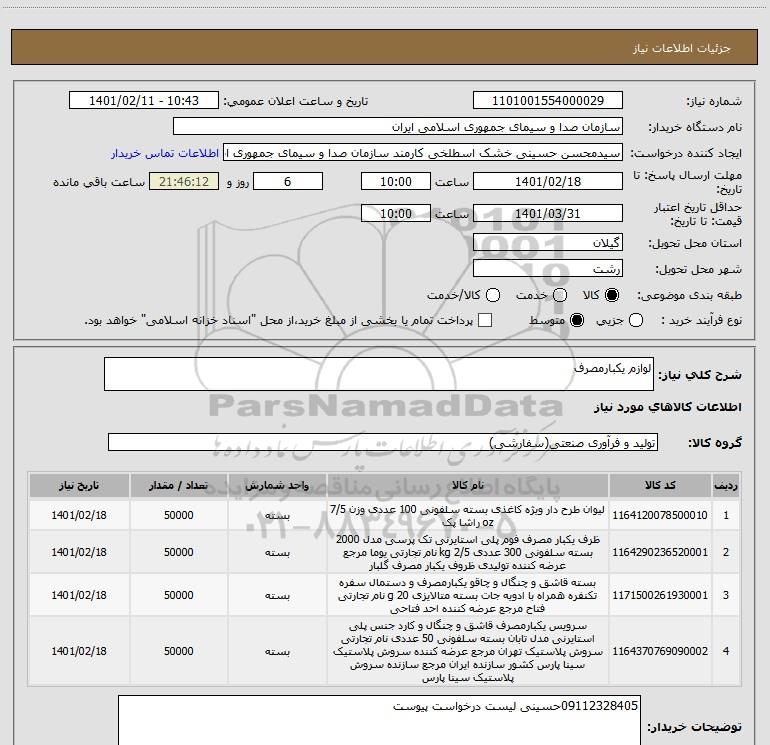Toggle the اسناد خزانه اسلامی payment checkbox
Viewport: 770px width, 745px height.
tap(485, 320)
